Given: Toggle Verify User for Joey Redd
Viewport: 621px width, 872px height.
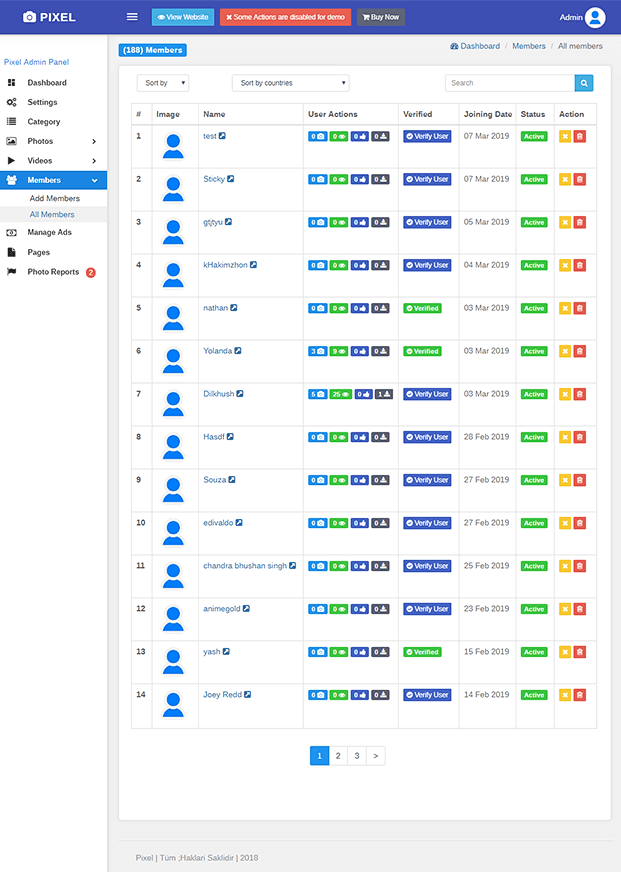Looking at the screenshot, I should [427, 695].
